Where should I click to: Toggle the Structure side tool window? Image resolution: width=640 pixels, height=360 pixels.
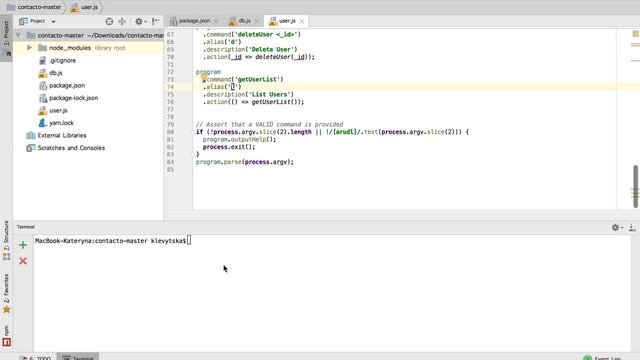pos(6,241)
